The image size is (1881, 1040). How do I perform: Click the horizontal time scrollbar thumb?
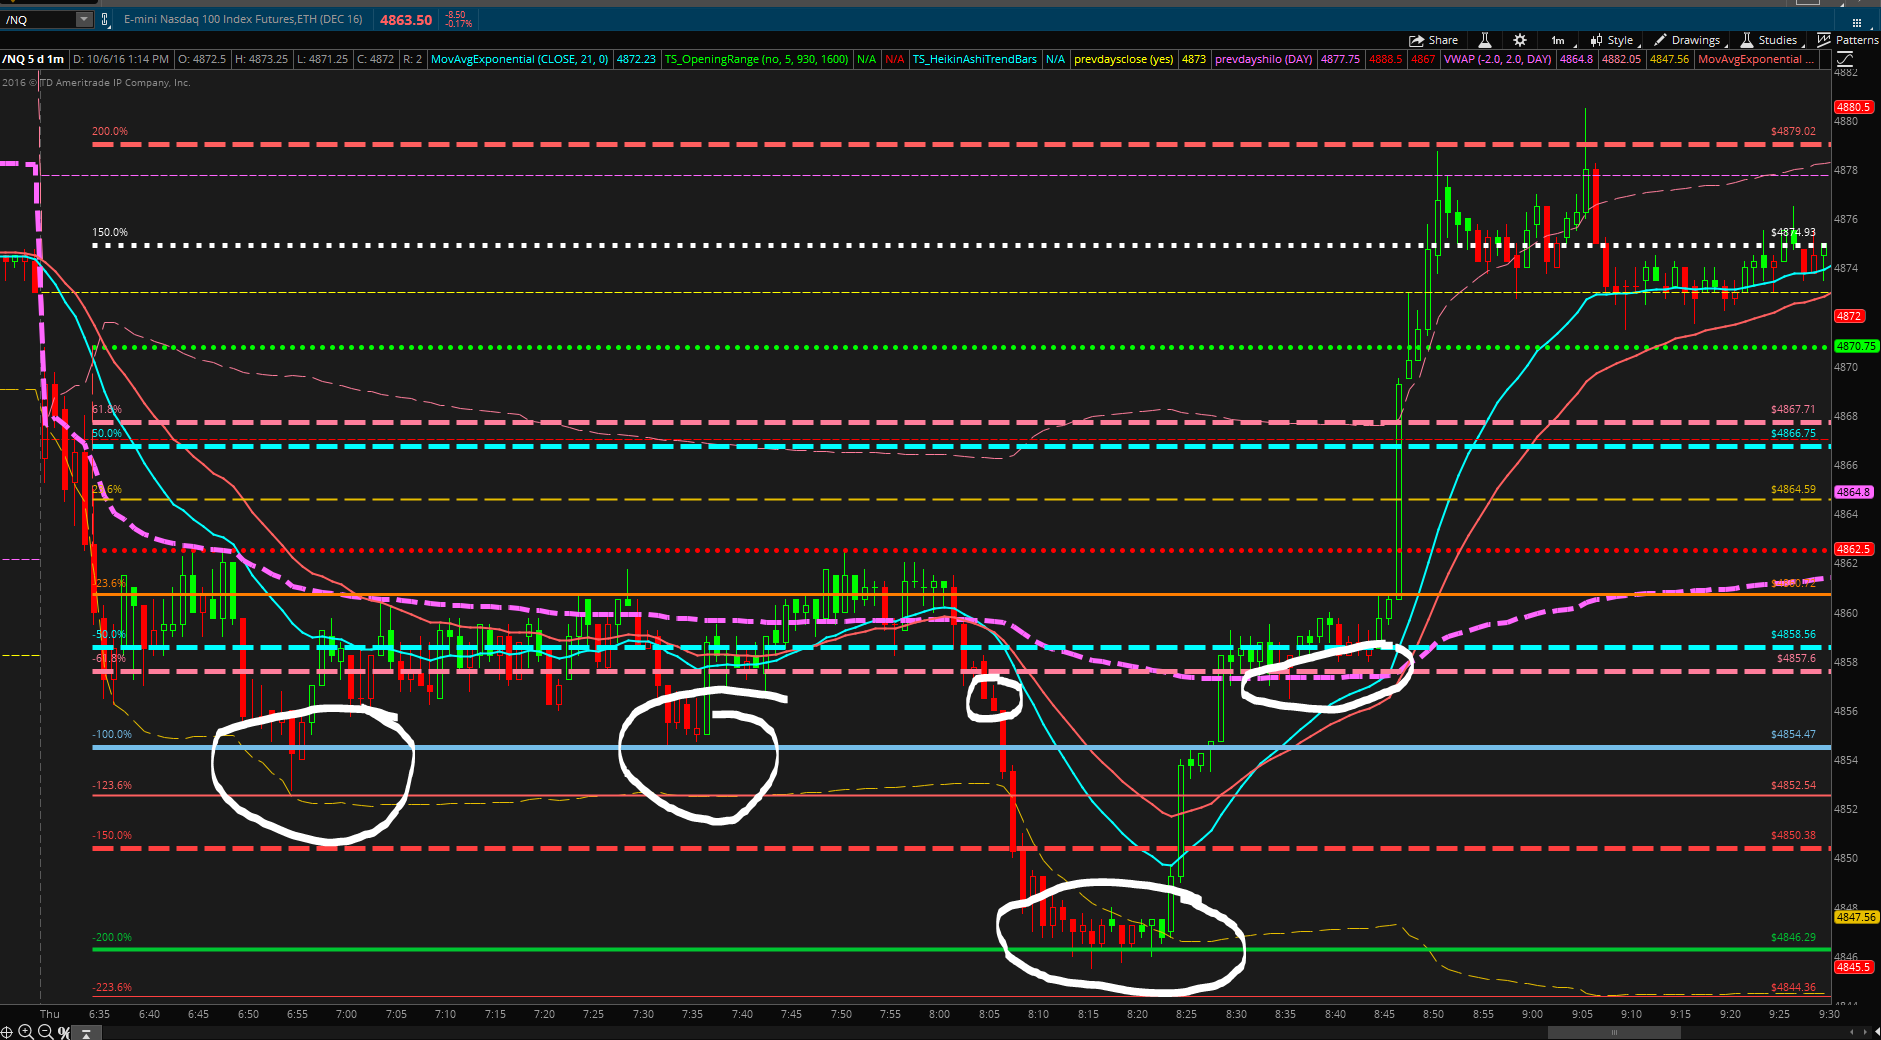click(x=1613, y=1032)
